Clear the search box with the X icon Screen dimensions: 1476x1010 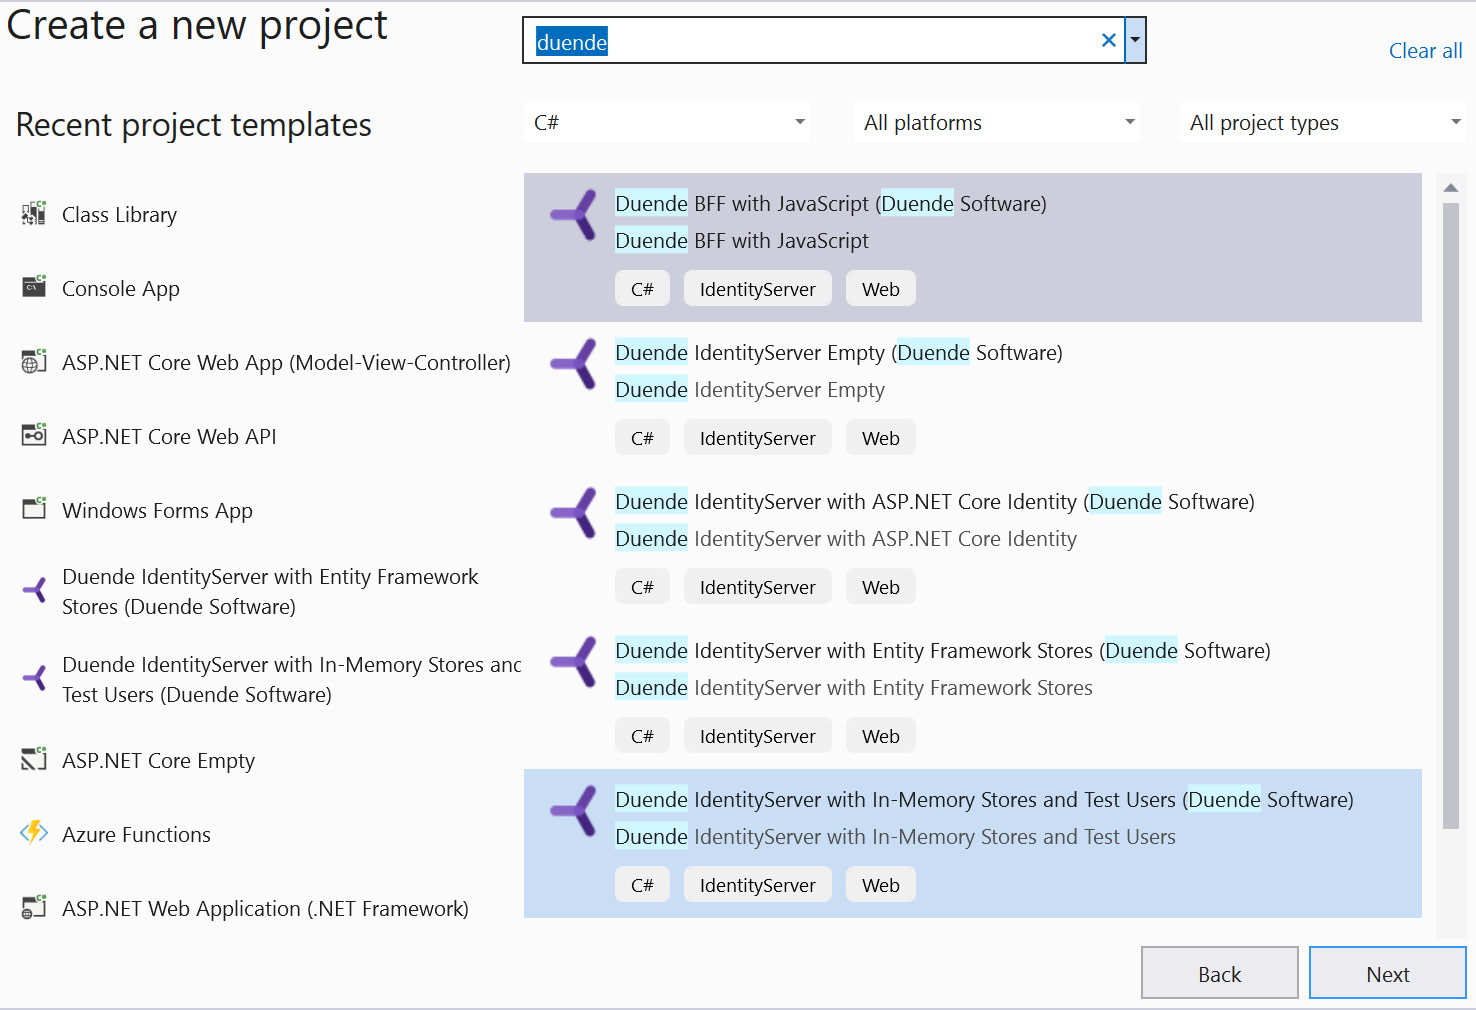(x=1108, y=40)
